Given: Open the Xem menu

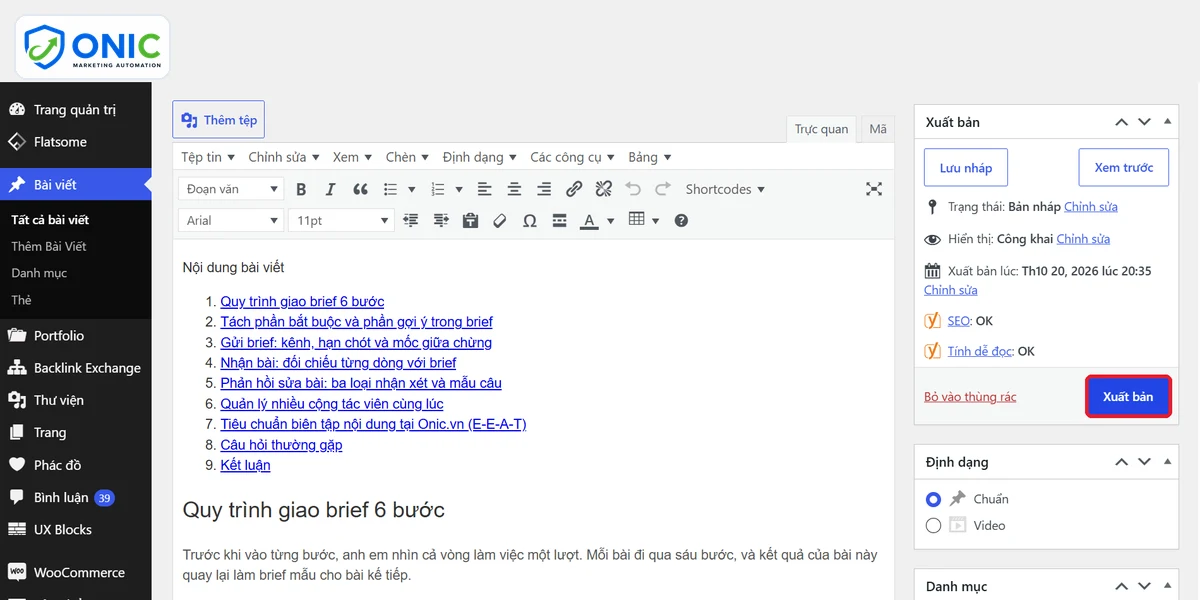Looking at the screenshot, I should tap(353, 157).
